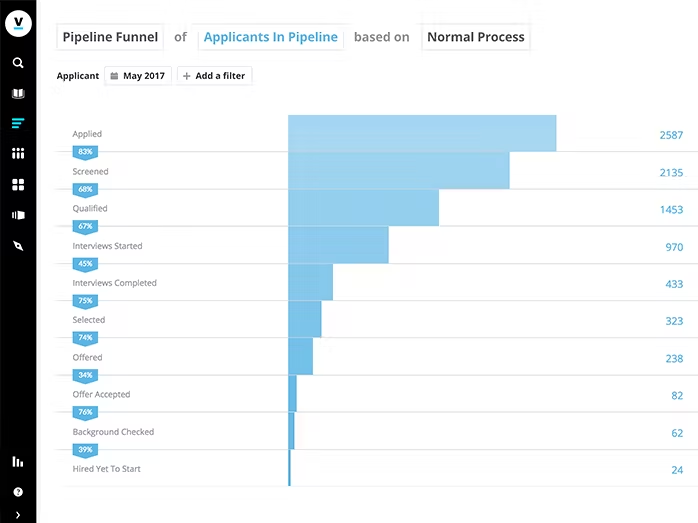
Task: Click the Screened count 2135
Action: click(671, 173)
